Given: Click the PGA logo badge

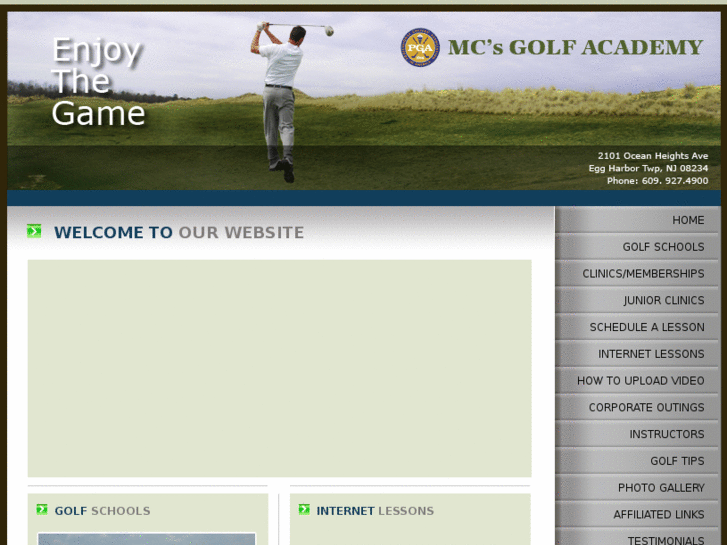Looking at the screenshot, I should pos(420,47).
